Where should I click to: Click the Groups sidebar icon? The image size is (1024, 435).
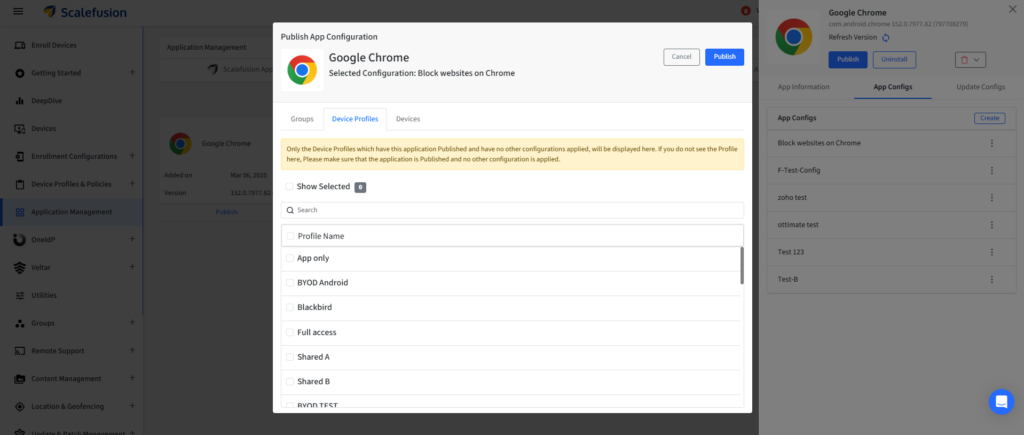(20, 323)
